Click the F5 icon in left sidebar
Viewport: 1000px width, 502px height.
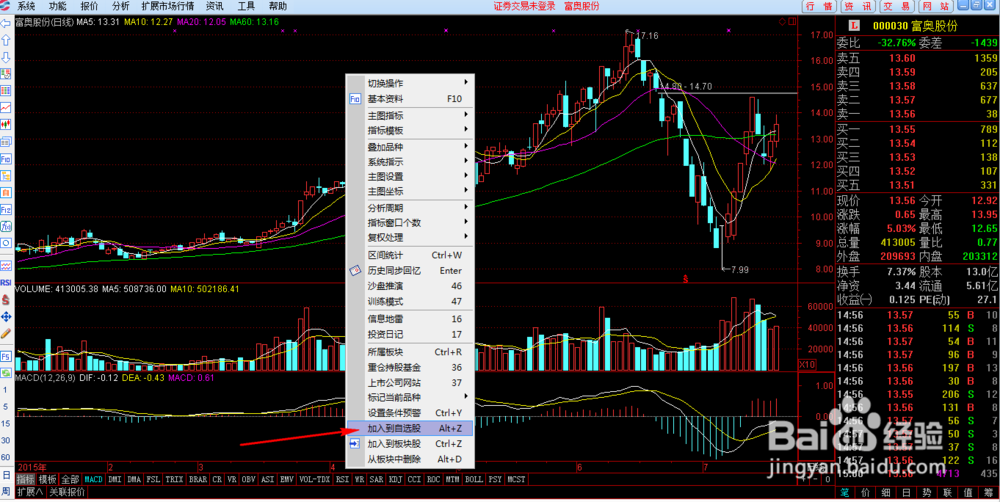pyautogui.click(x=6, y=356)
